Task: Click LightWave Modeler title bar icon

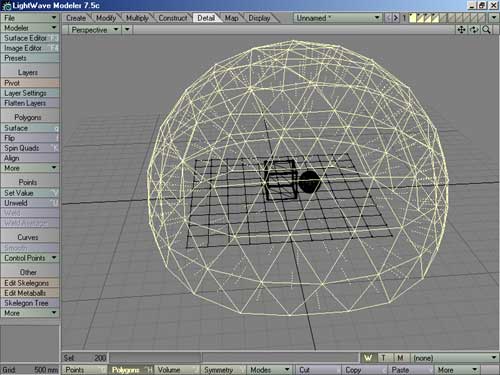Action: click(6, 6)
